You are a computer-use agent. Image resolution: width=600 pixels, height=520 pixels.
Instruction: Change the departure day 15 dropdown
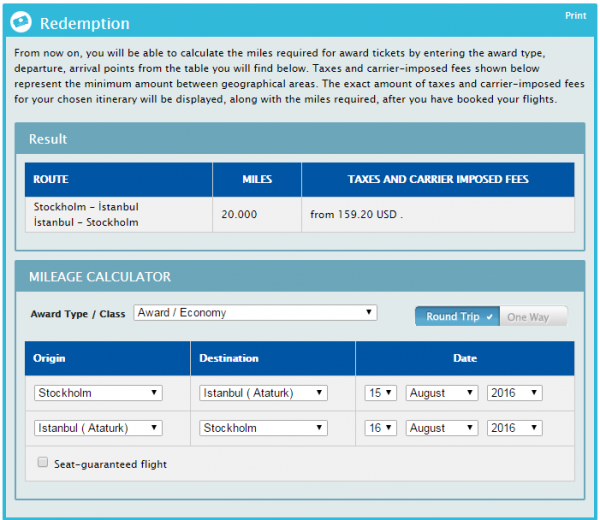381,393
